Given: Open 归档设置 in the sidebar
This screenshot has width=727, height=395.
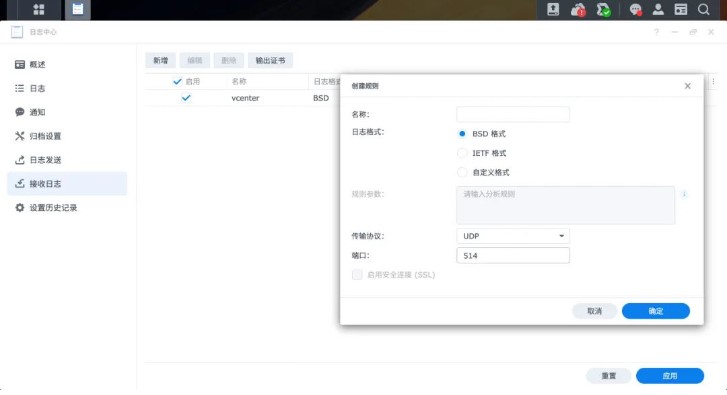Looking at the screenshot, I should pyautogui.click(x=67, y=136).
